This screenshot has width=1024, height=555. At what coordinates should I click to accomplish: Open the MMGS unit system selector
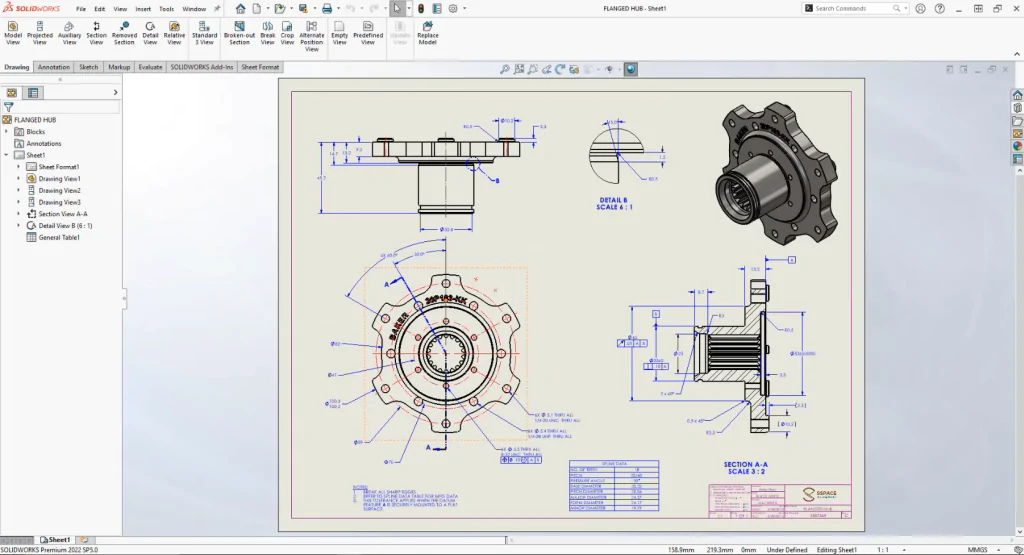tap(978, 550)
